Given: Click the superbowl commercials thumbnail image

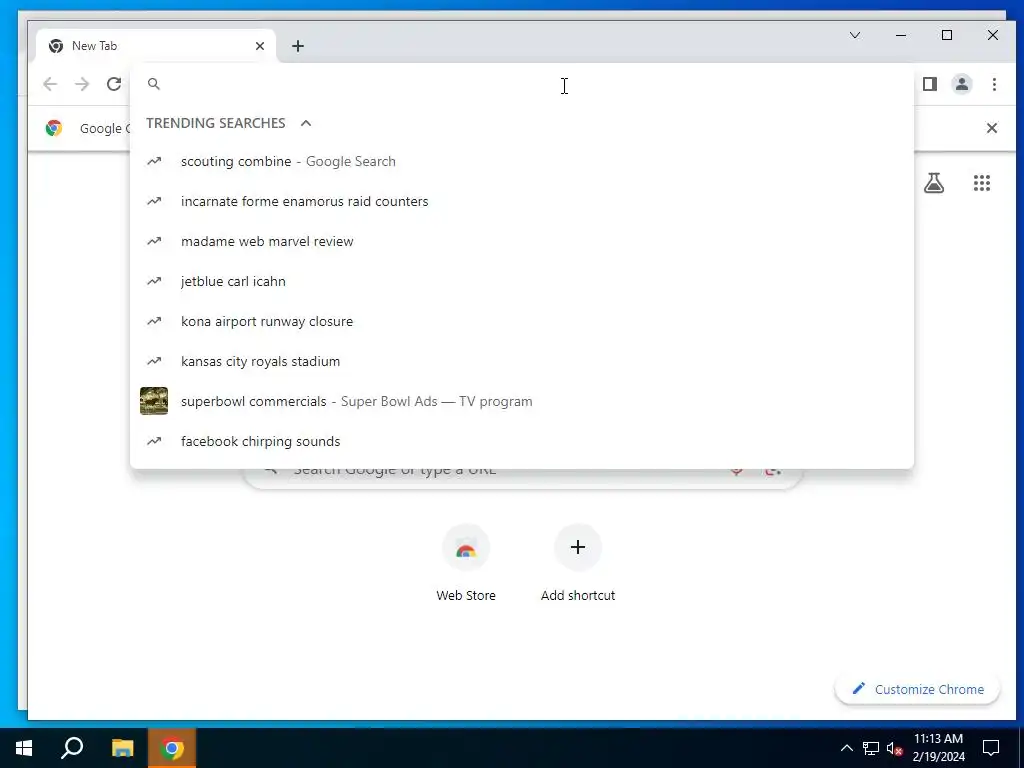Looking at the screenshot, I should [154, 401].
